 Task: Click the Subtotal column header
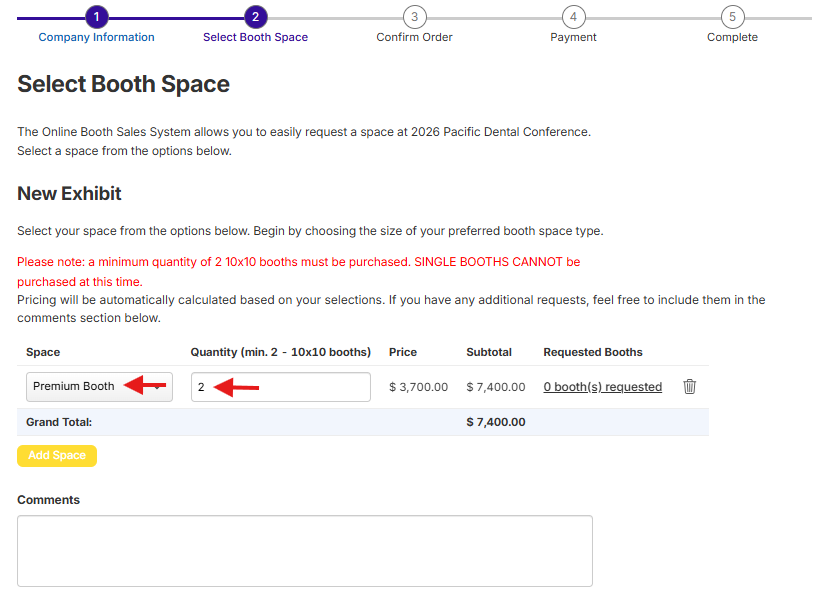[x=489, y=352]
